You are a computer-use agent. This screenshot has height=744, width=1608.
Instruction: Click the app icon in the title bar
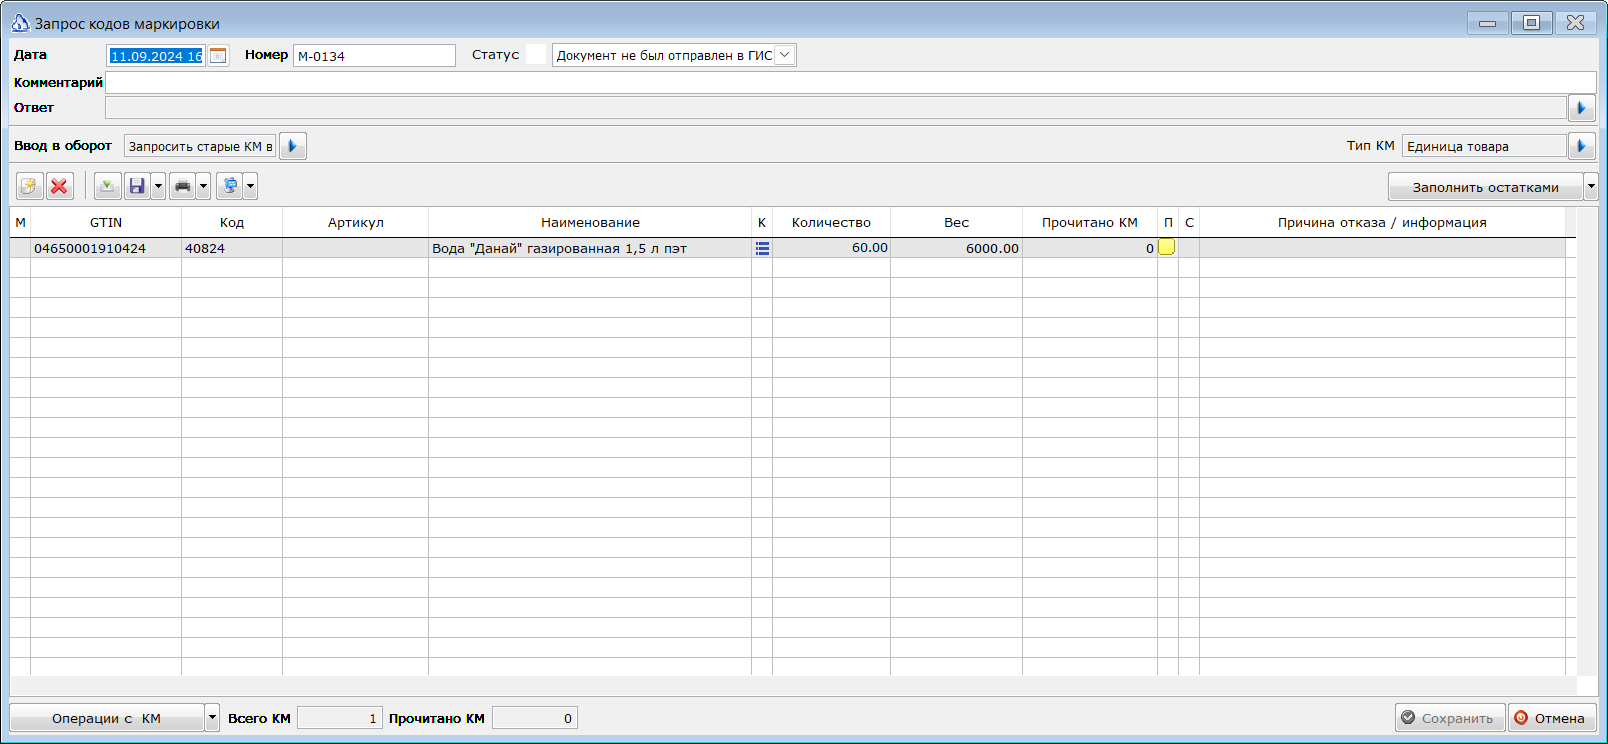click(x=20, y=23)
